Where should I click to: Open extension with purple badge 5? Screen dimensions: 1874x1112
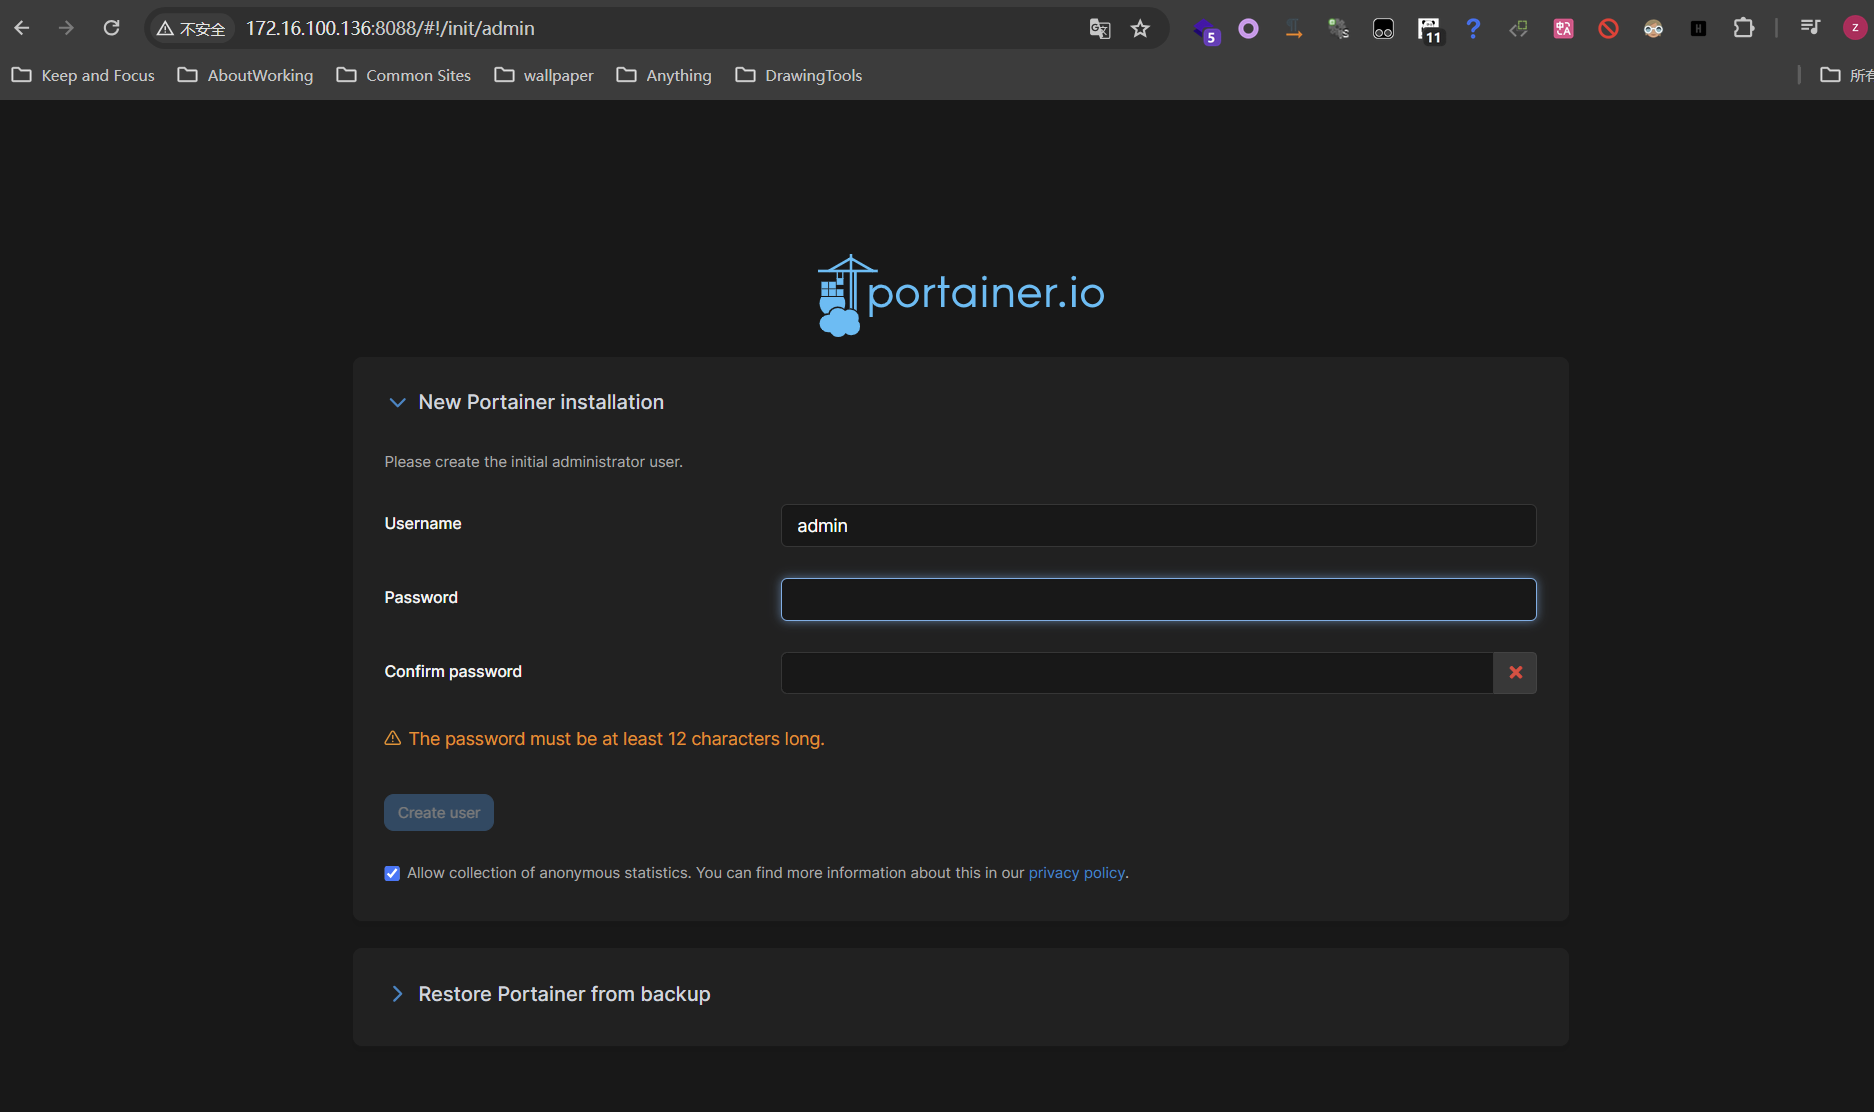point(1206,30)
